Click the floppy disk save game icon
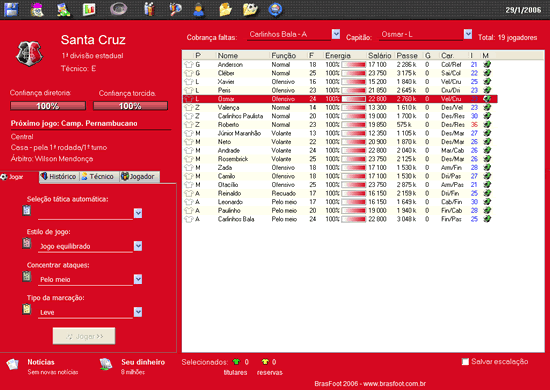Screen dimensions: 550x390 coord(11,9)
